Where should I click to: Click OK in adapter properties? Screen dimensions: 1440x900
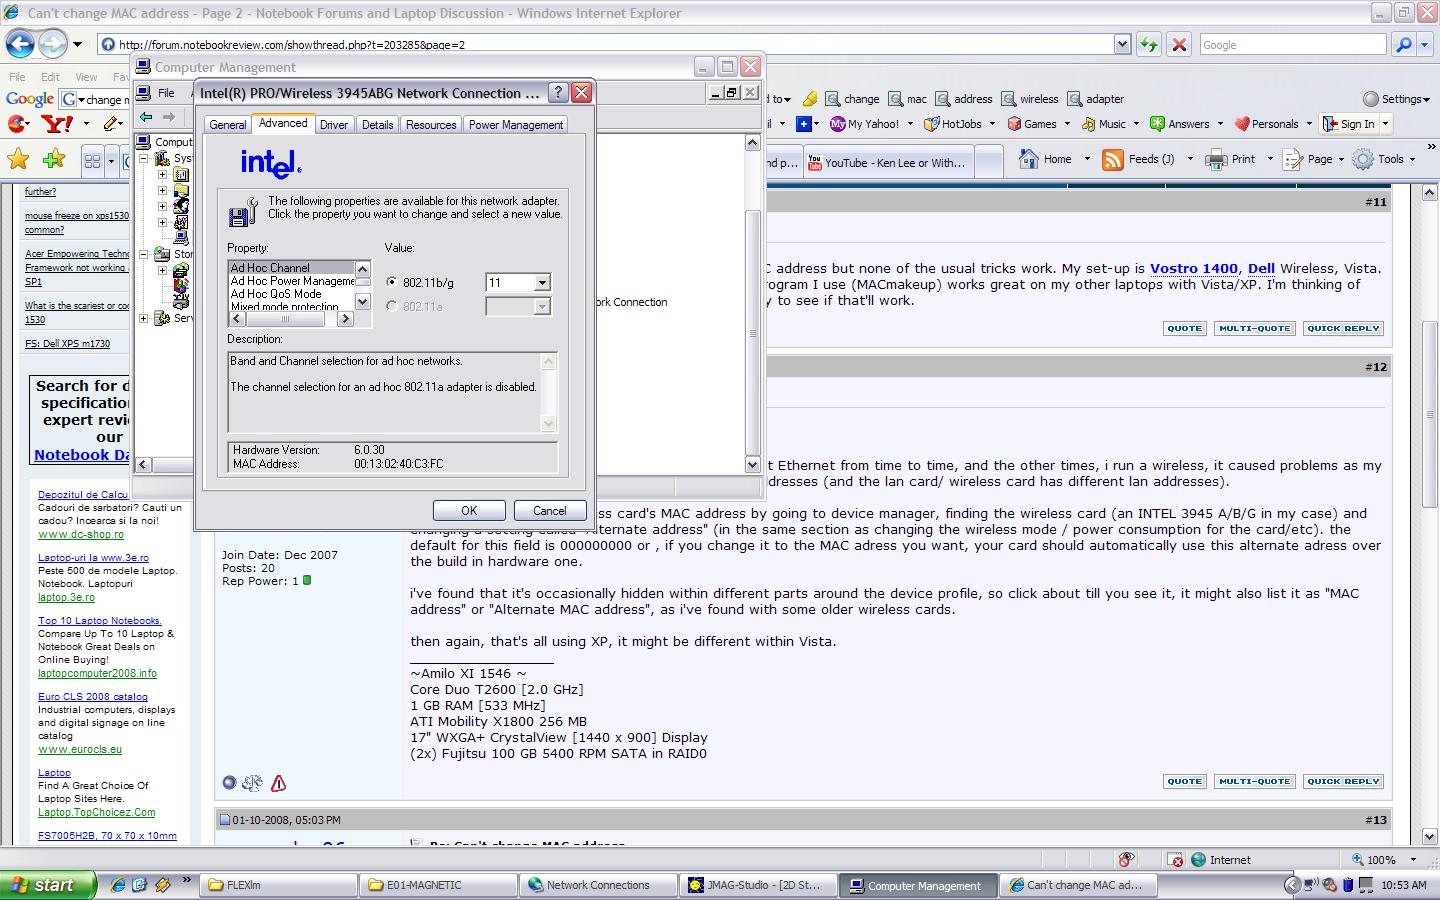[469, 510]
